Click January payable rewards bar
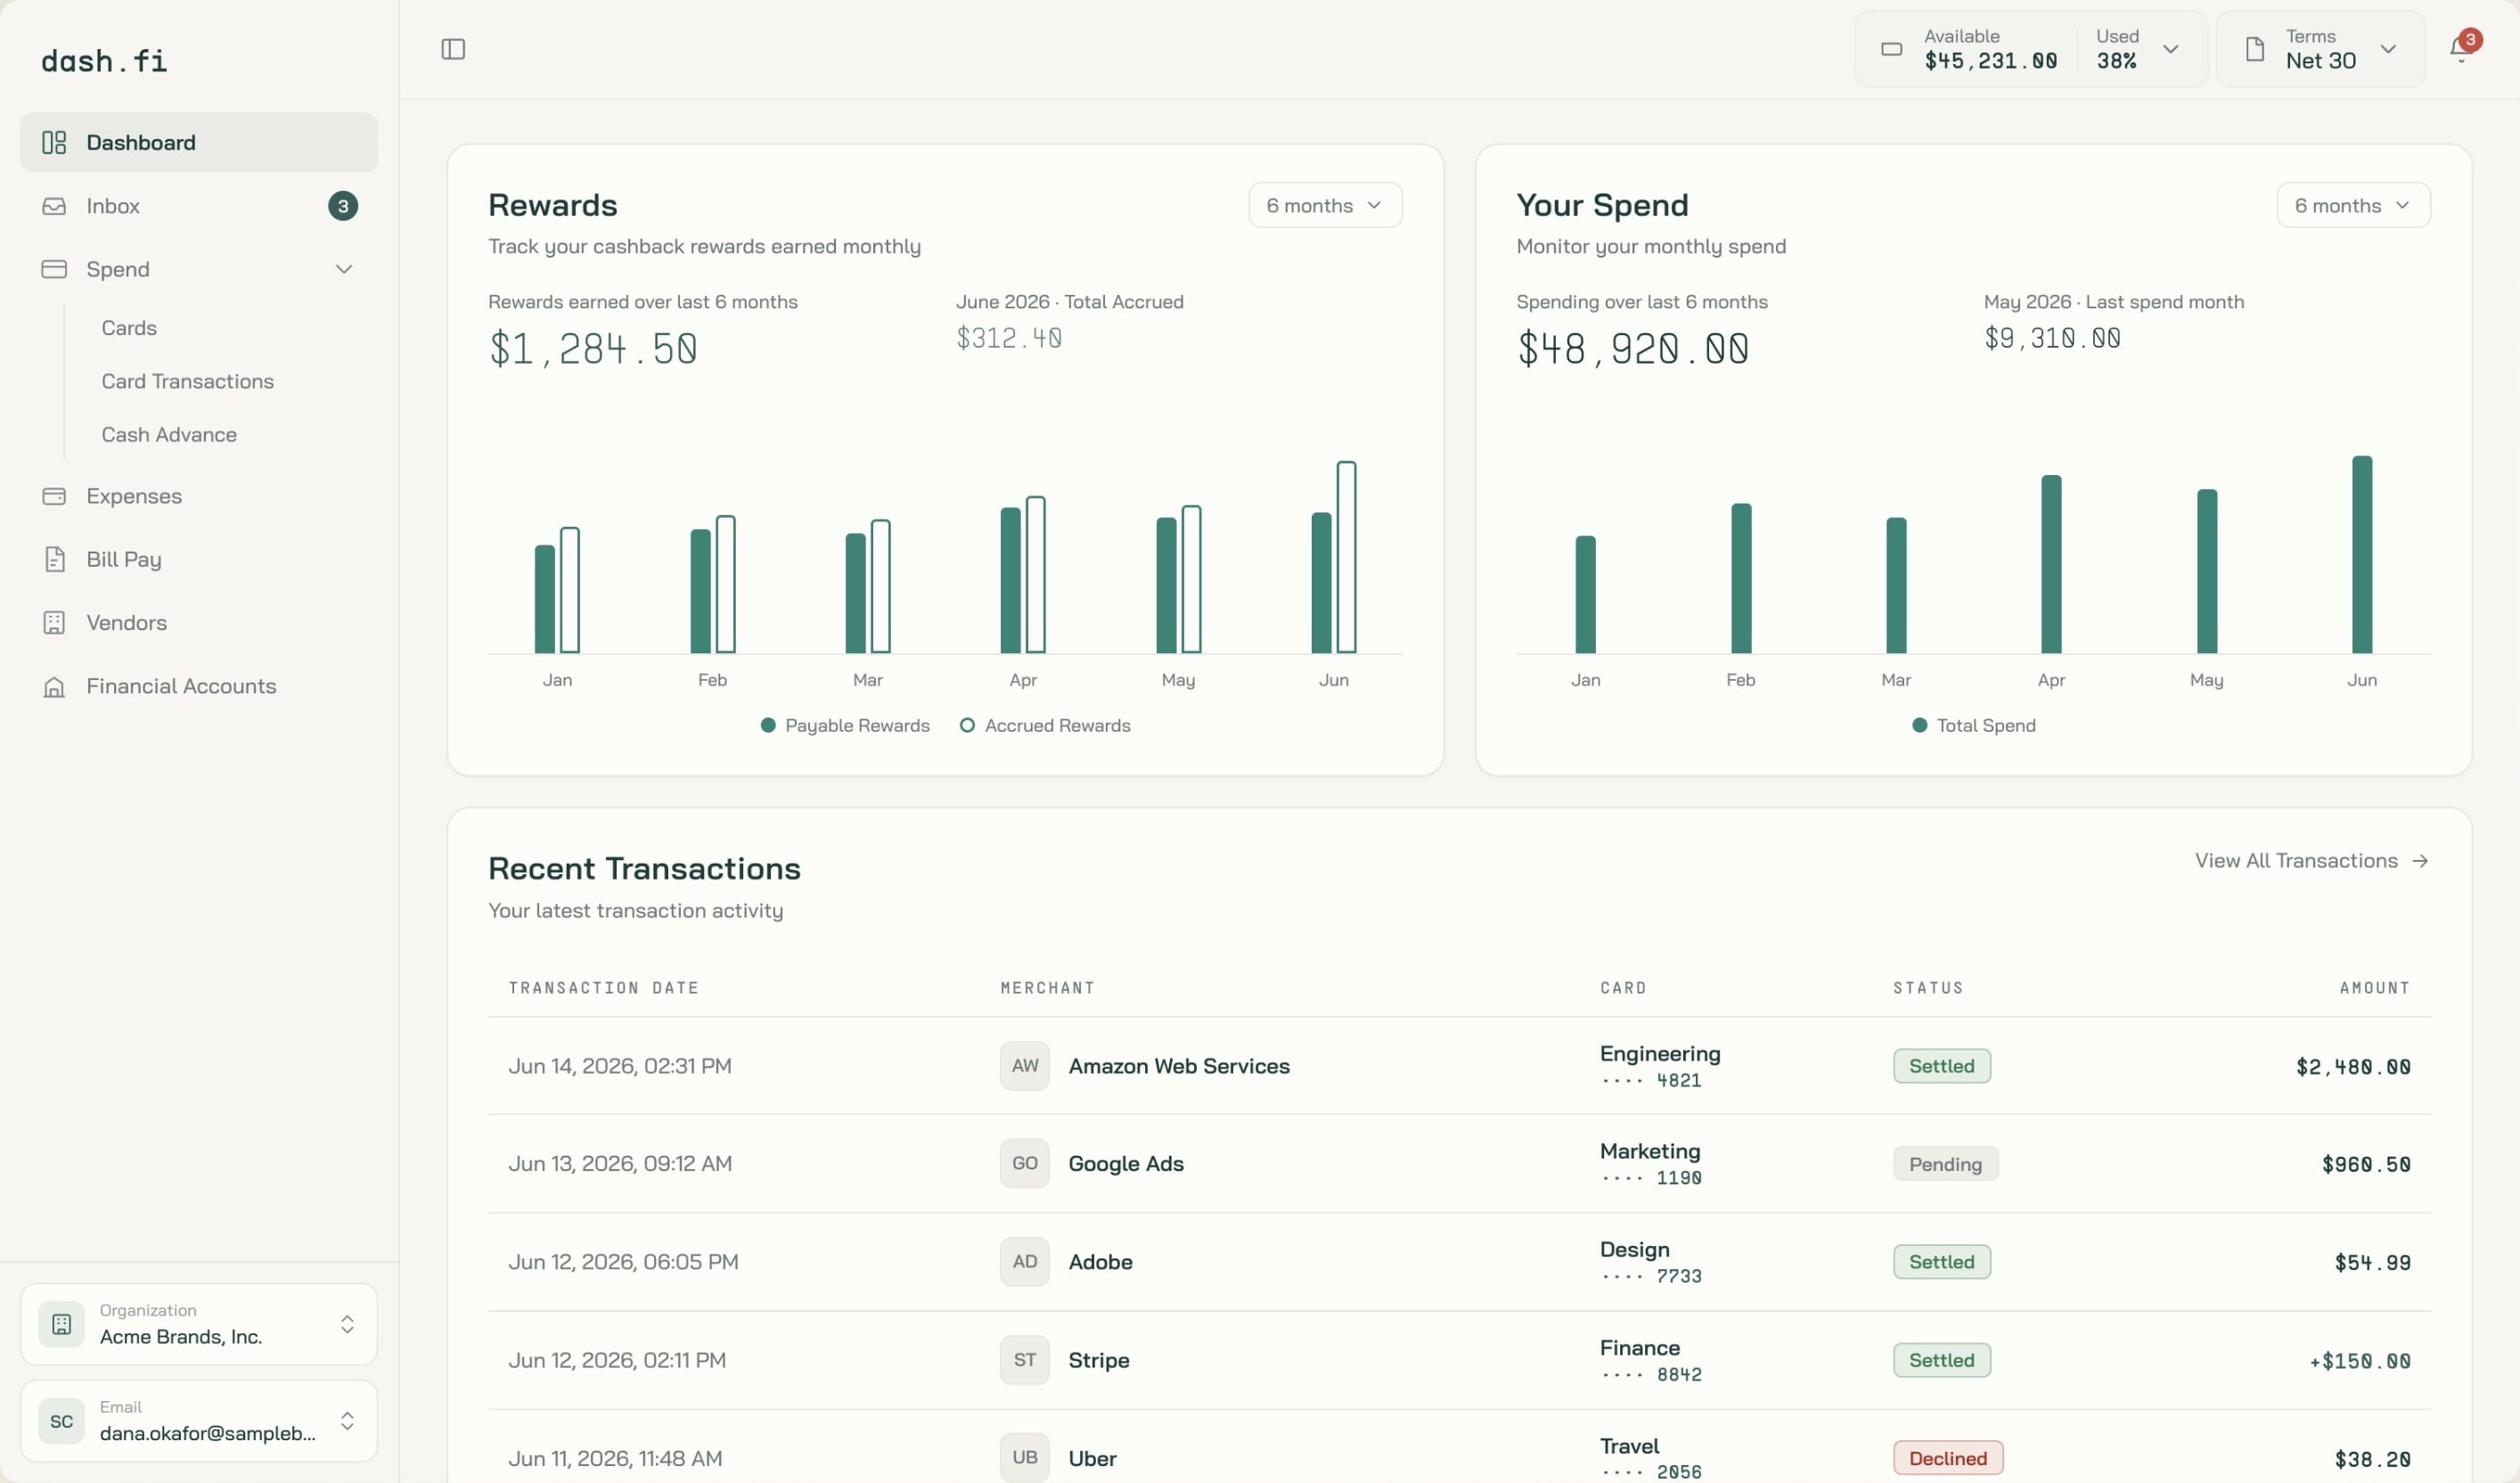This screenshot has width=2520, height=1483. 545,599
